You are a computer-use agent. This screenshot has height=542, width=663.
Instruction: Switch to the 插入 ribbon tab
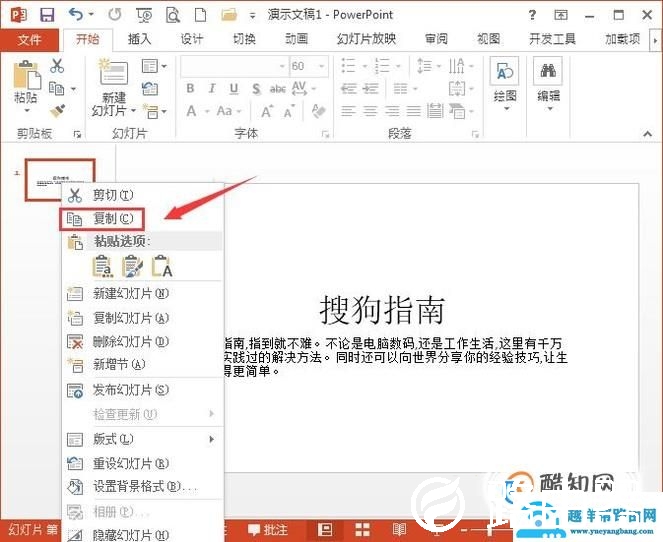coord(140,39)
